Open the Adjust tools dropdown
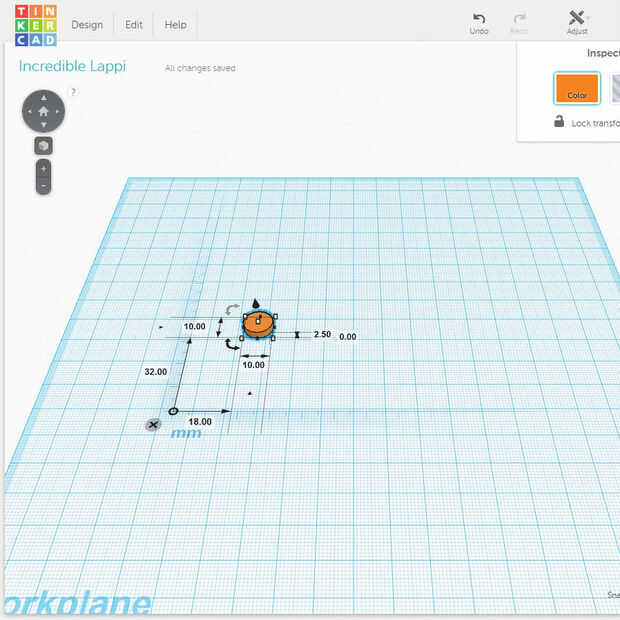 click(577, 23)
